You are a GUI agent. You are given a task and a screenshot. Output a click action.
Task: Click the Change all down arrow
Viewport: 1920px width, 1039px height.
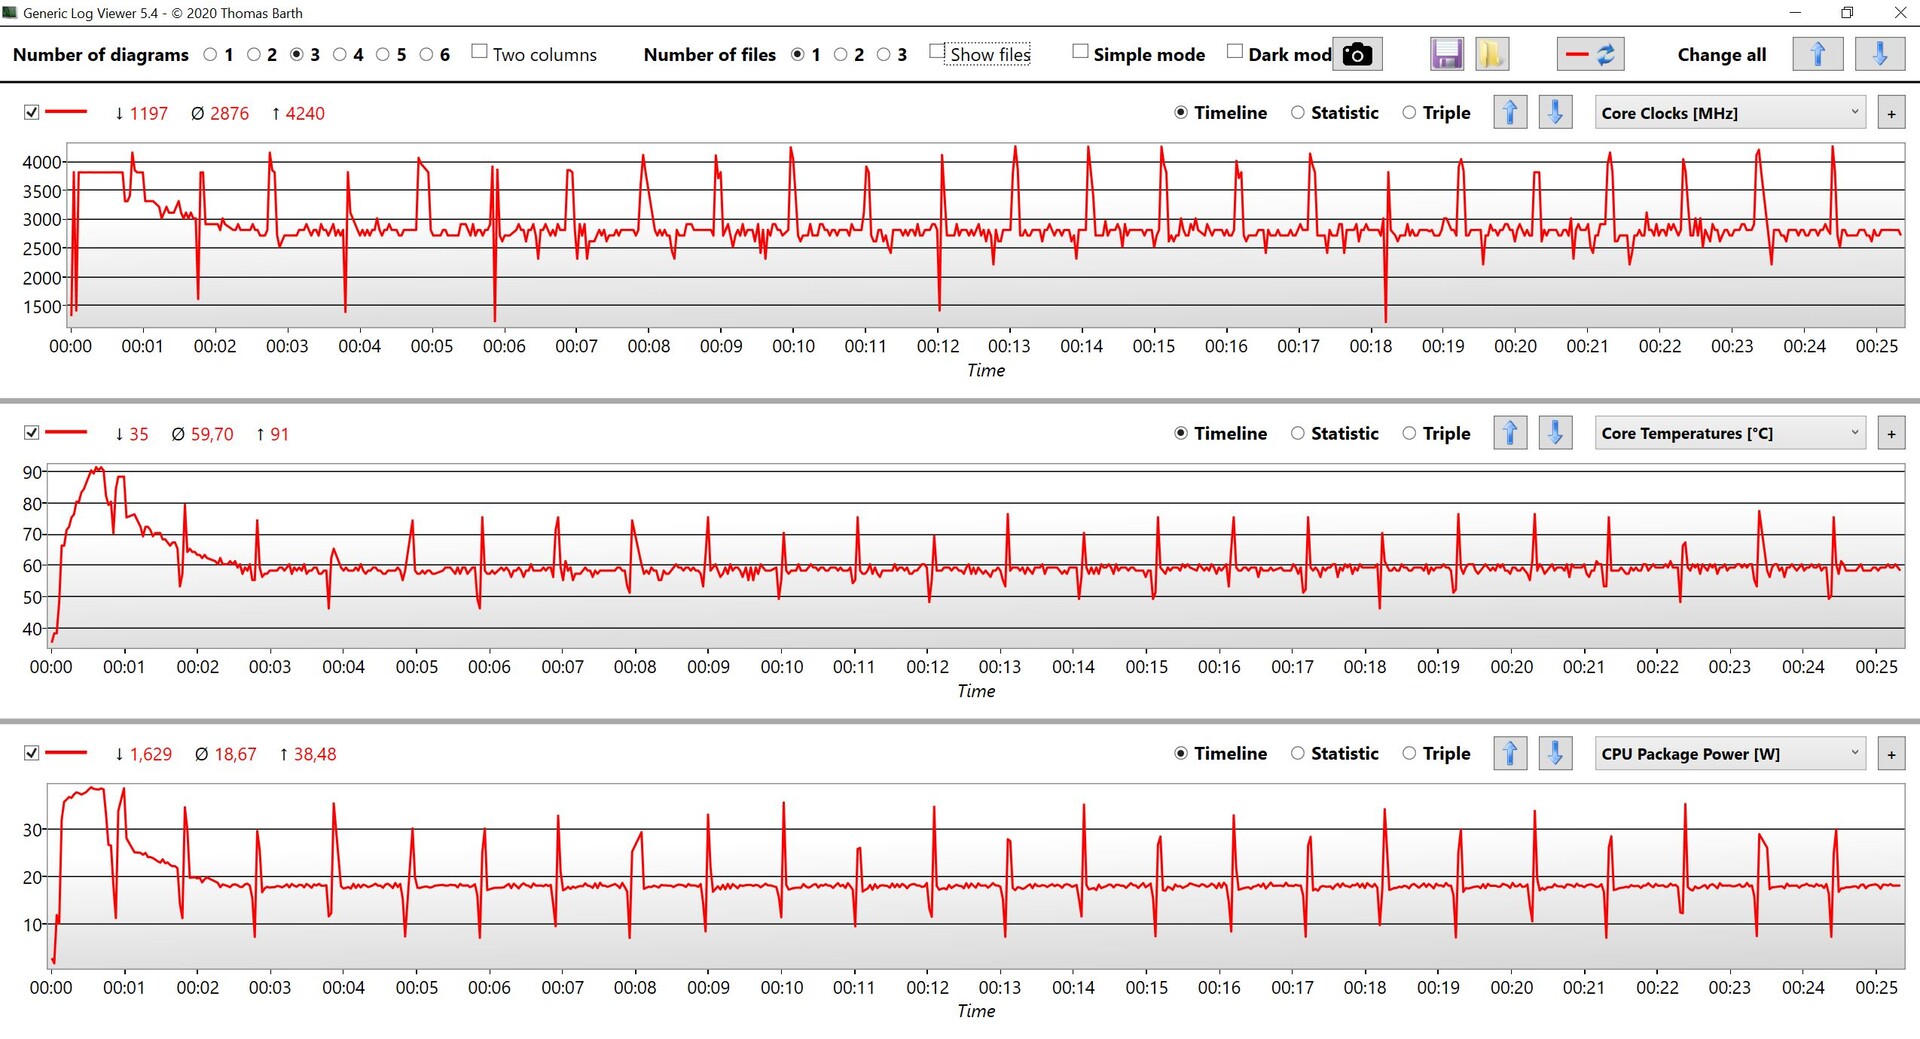pos(1880,54)
